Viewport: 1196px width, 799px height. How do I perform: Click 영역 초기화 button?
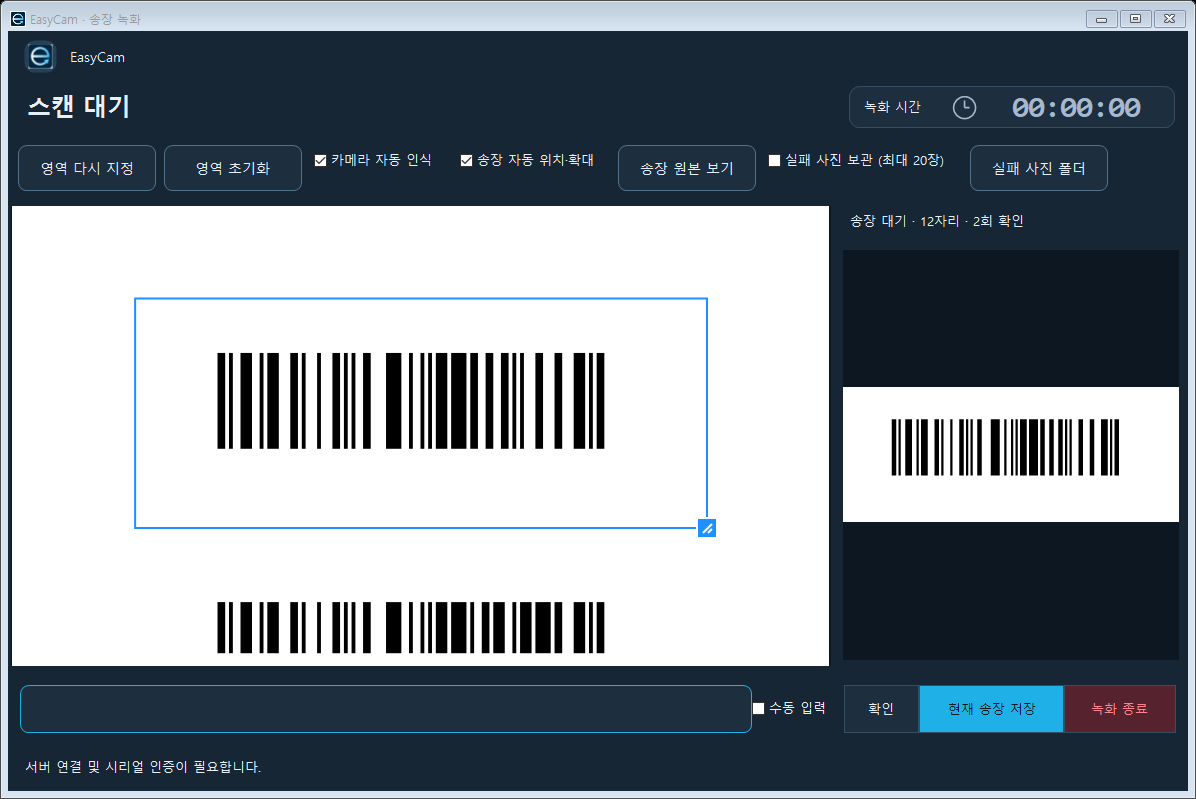click(x=233, y=168)
